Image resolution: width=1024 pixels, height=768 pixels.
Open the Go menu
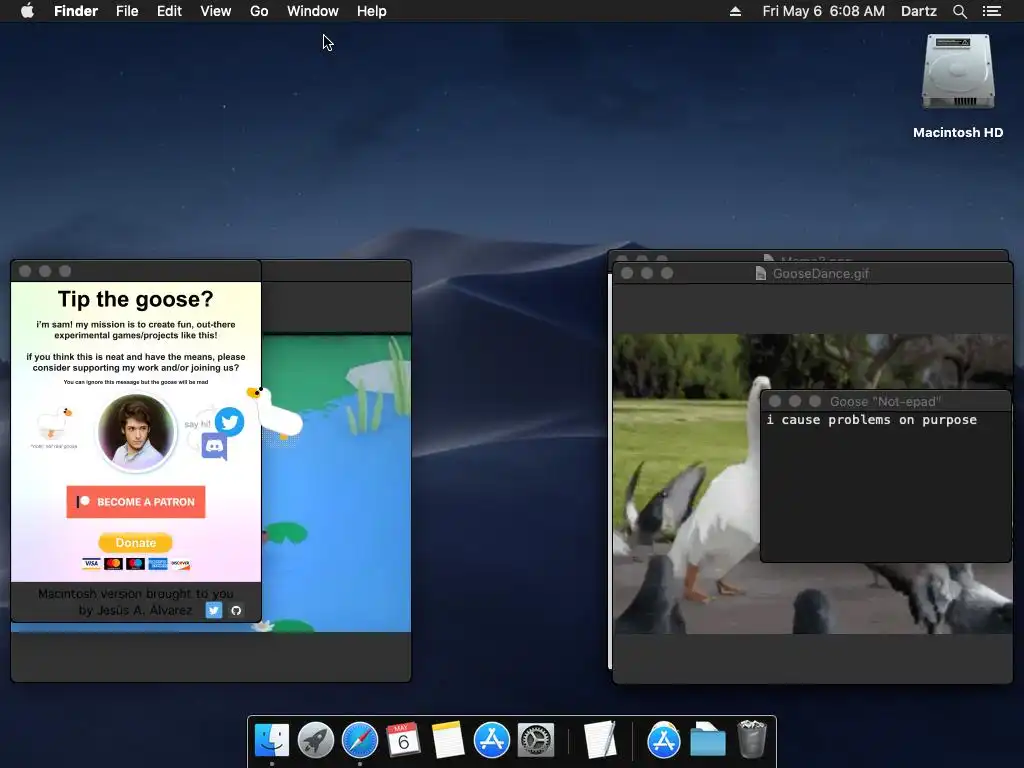259,11
